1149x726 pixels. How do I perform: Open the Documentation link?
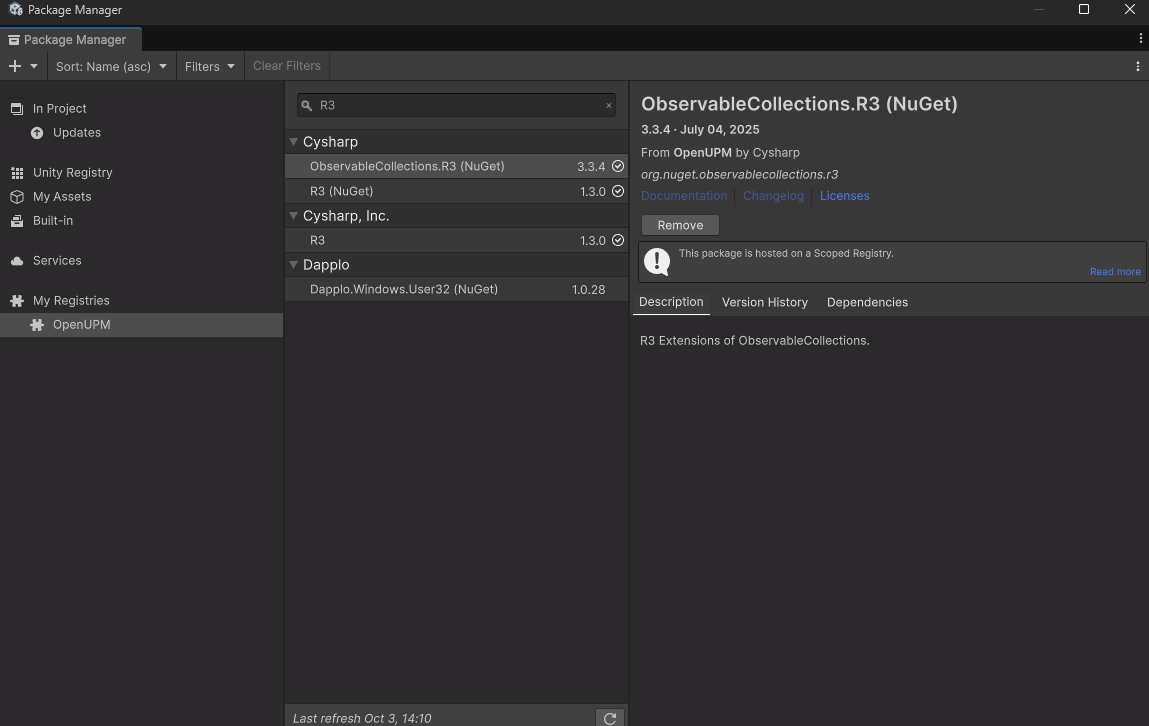click(684, 196)
